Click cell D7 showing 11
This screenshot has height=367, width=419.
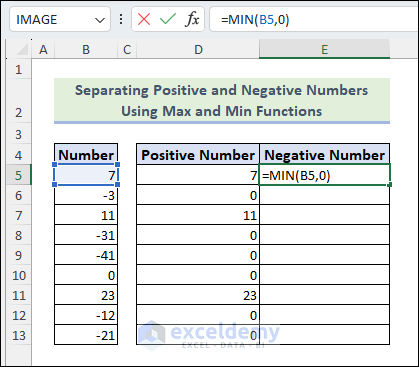pyautogui.click(x=198, y=215)
